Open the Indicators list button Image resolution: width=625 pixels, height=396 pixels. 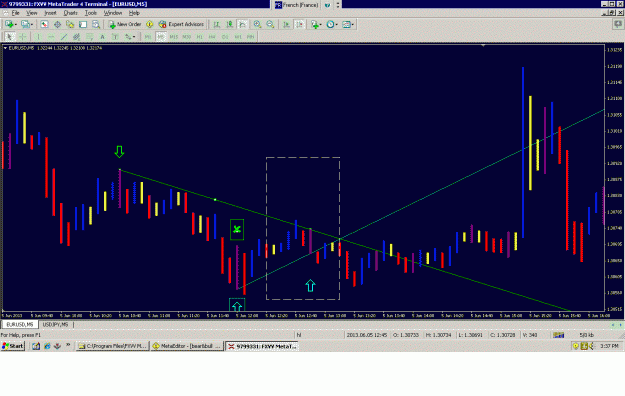coord(314,24)
